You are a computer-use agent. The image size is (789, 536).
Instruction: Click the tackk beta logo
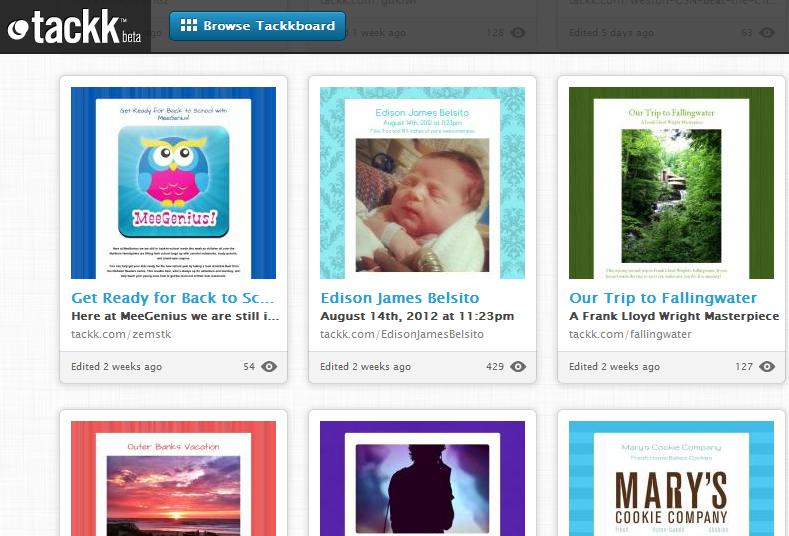tap(74, 26)
